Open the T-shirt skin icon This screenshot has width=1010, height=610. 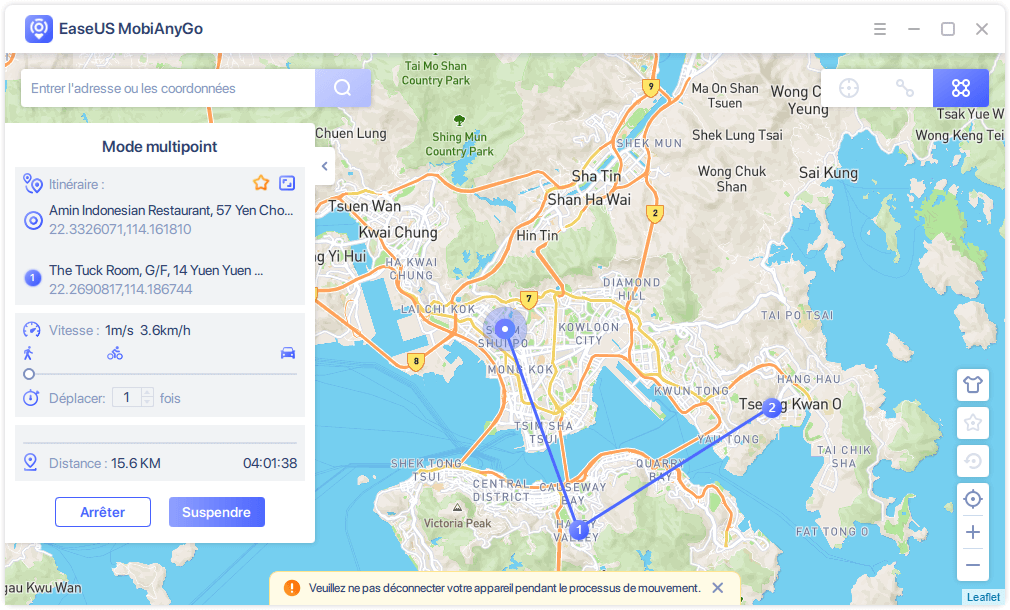click(972, 384)
